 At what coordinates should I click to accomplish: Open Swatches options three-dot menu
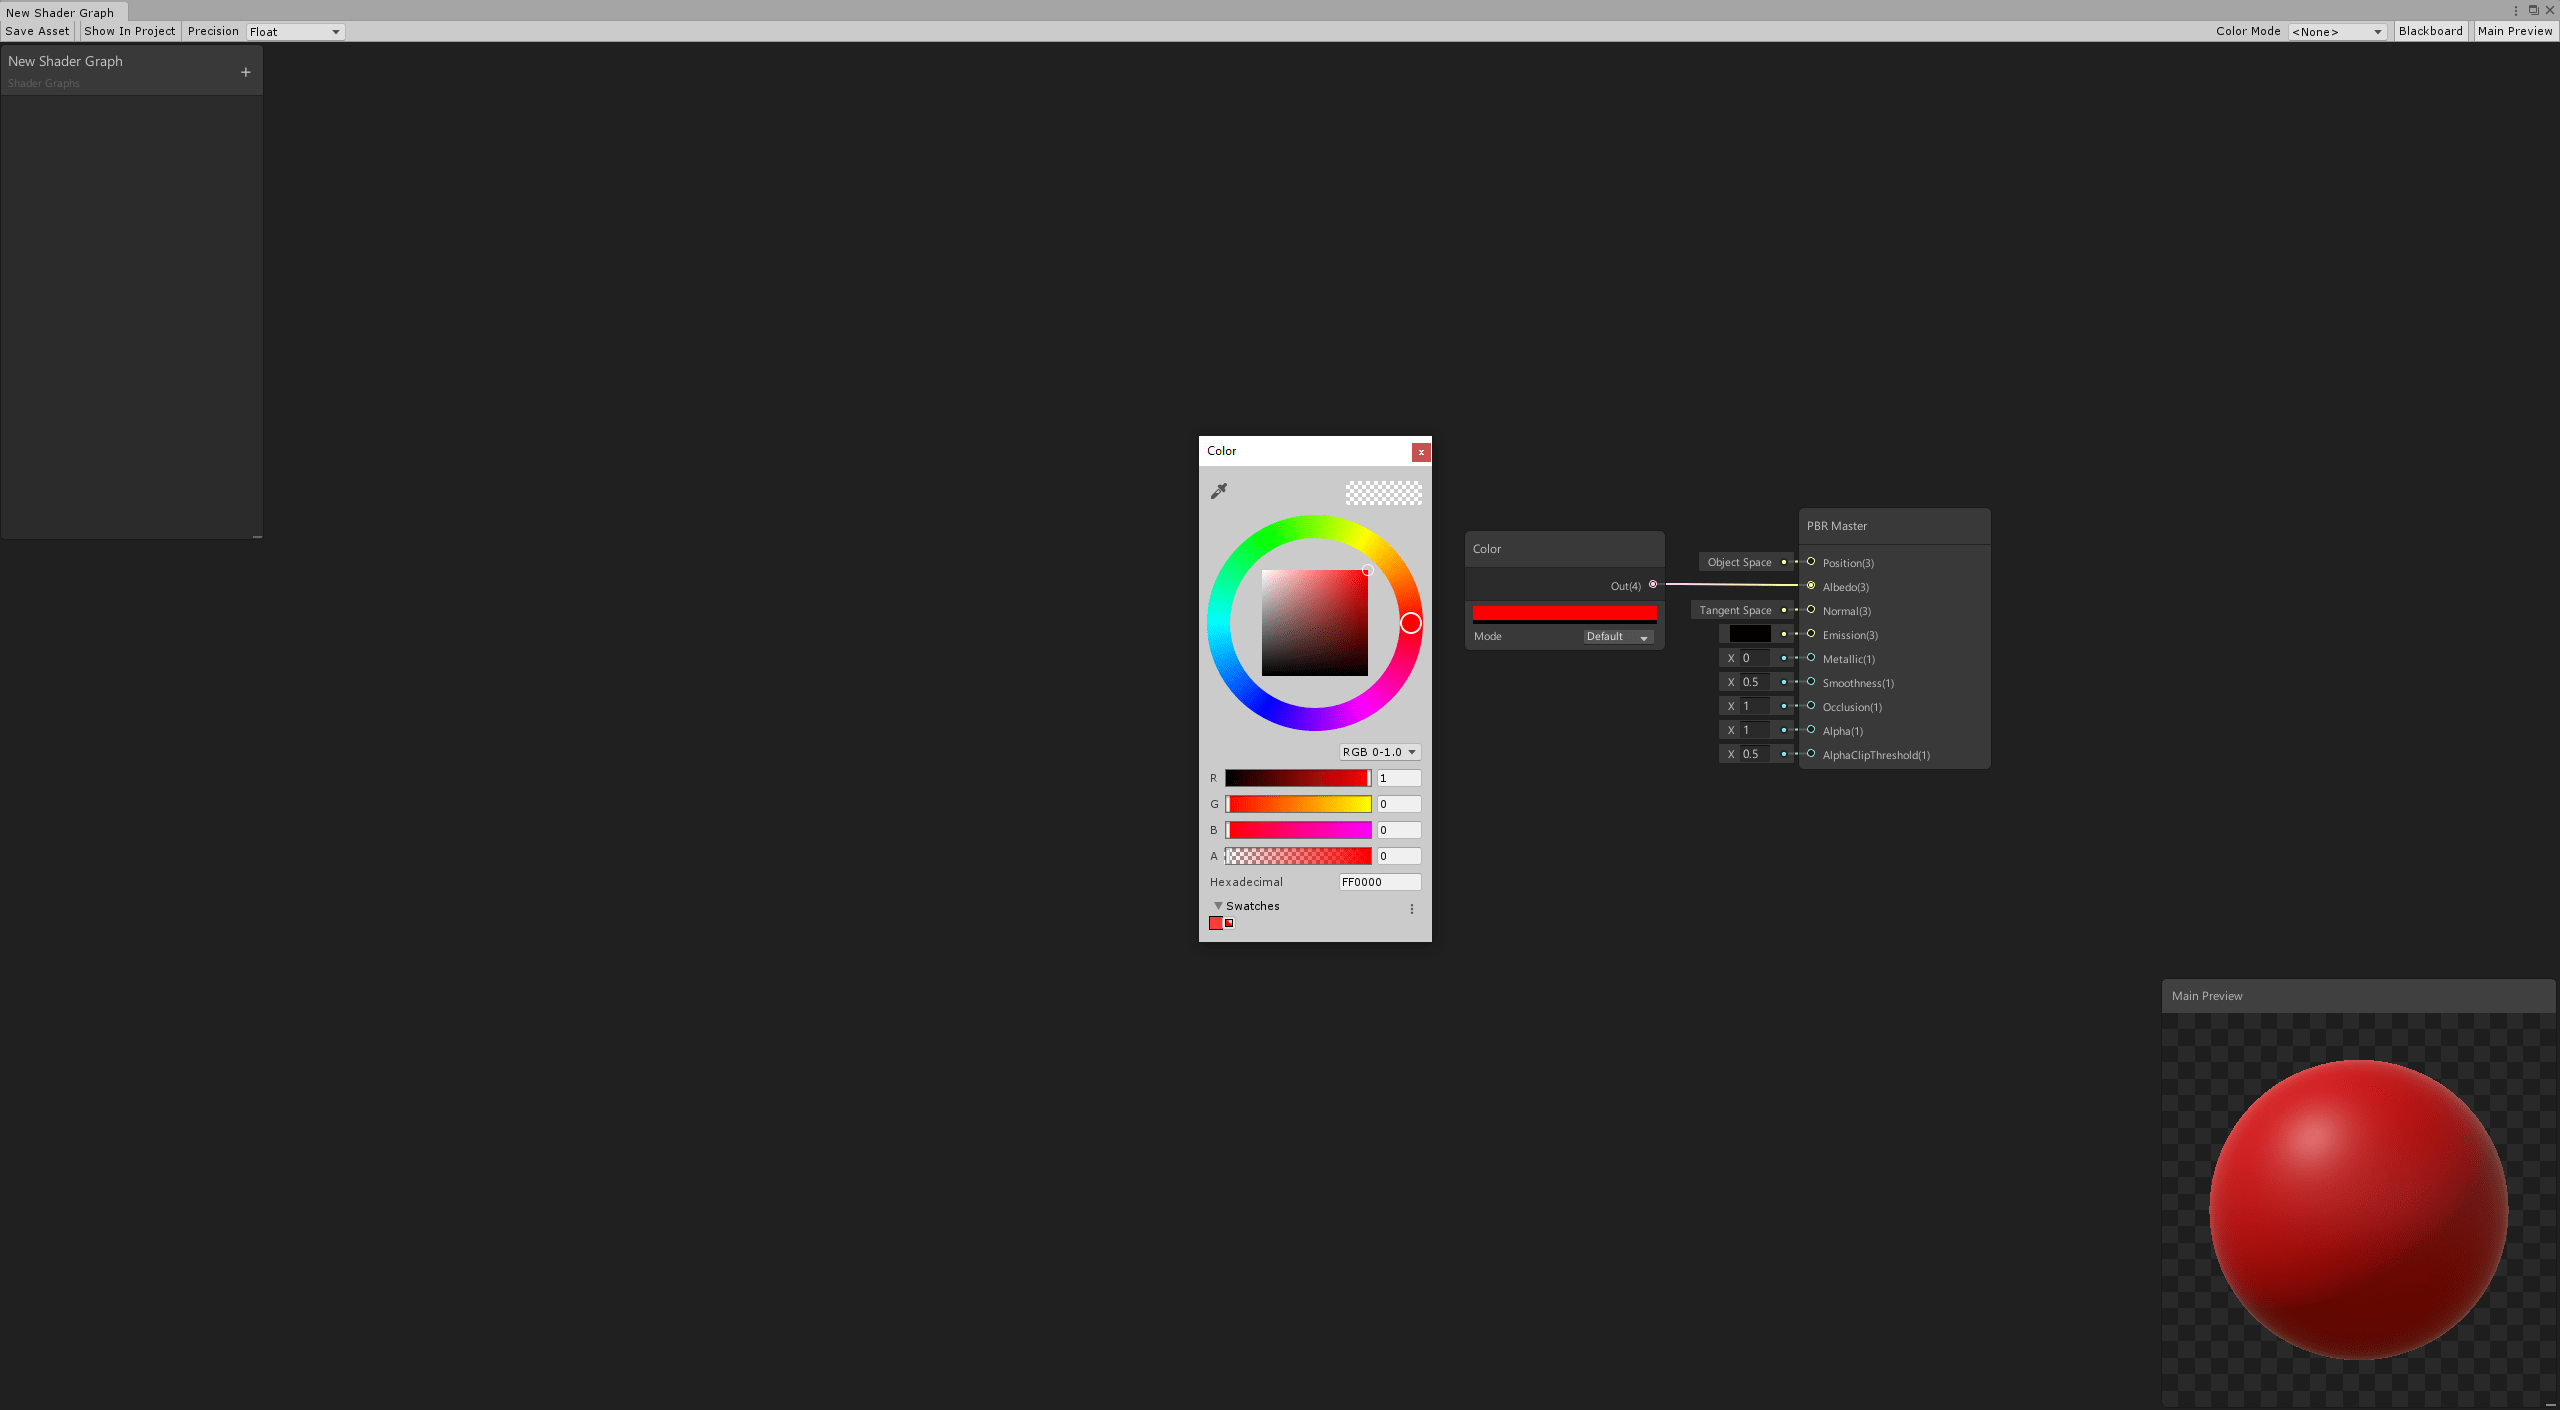click(1411, 909)
